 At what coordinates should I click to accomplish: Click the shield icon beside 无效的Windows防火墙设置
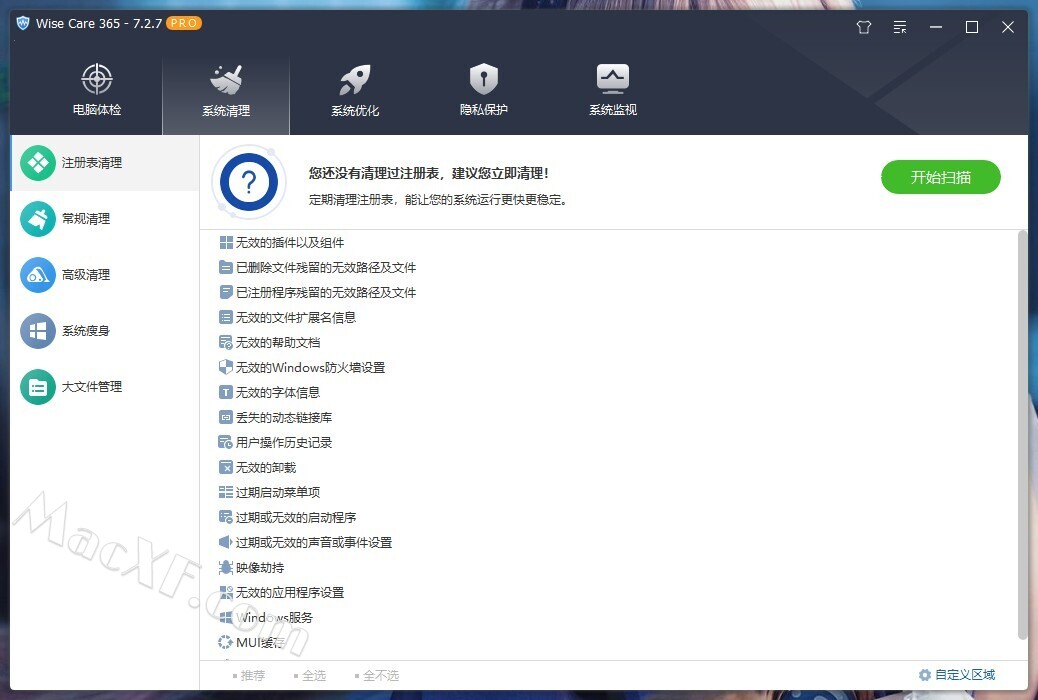click(226, 368)
